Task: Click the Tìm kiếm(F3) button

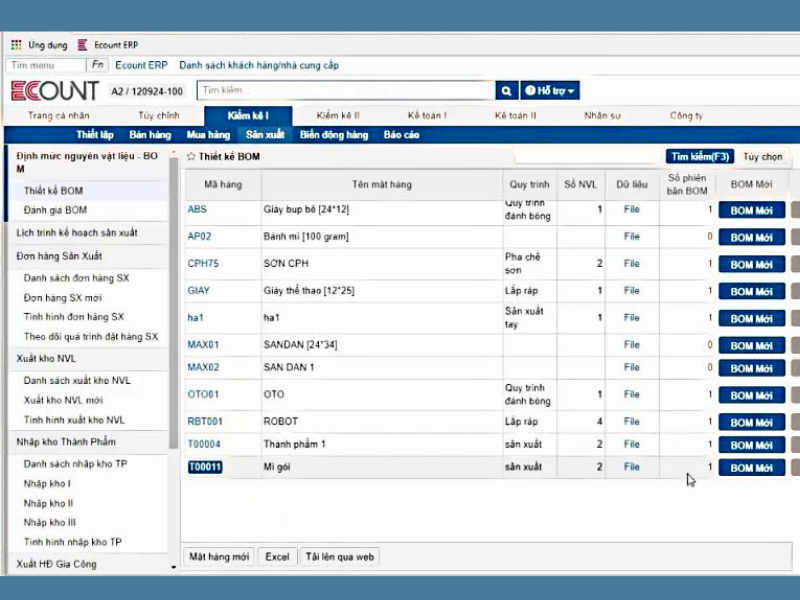Action: [x=701, y=157]
